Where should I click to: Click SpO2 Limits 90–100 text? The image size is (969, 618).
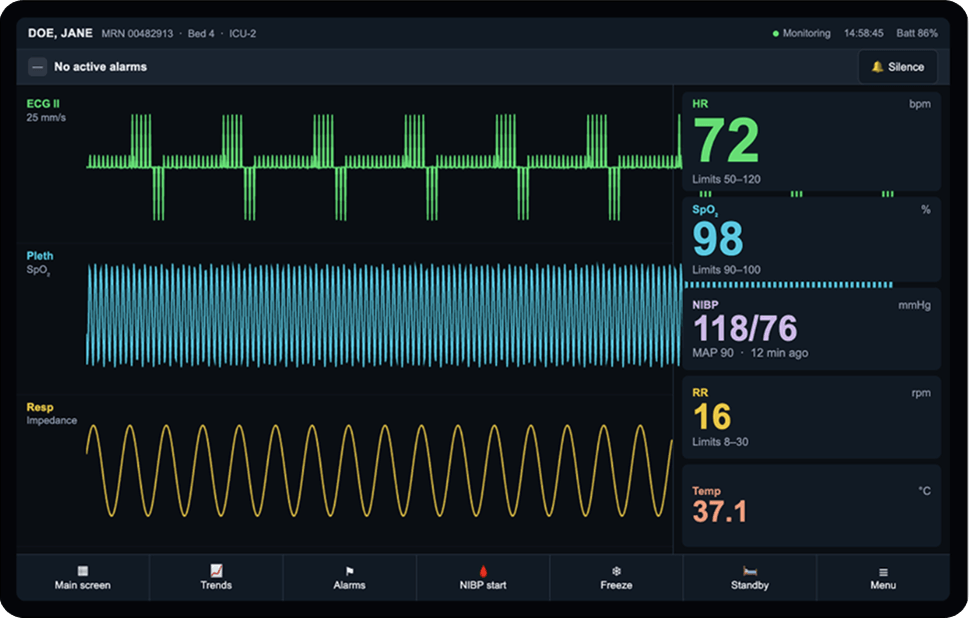coord(726,270)
